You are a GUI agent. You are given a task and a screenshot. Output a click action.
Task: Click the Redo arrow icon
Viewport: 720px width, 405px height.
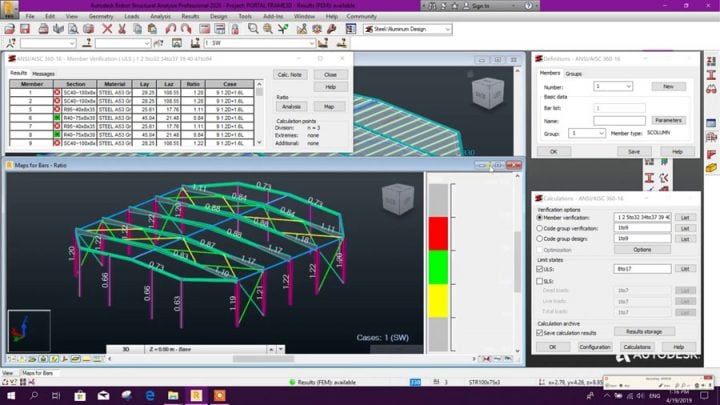point(186,29)
